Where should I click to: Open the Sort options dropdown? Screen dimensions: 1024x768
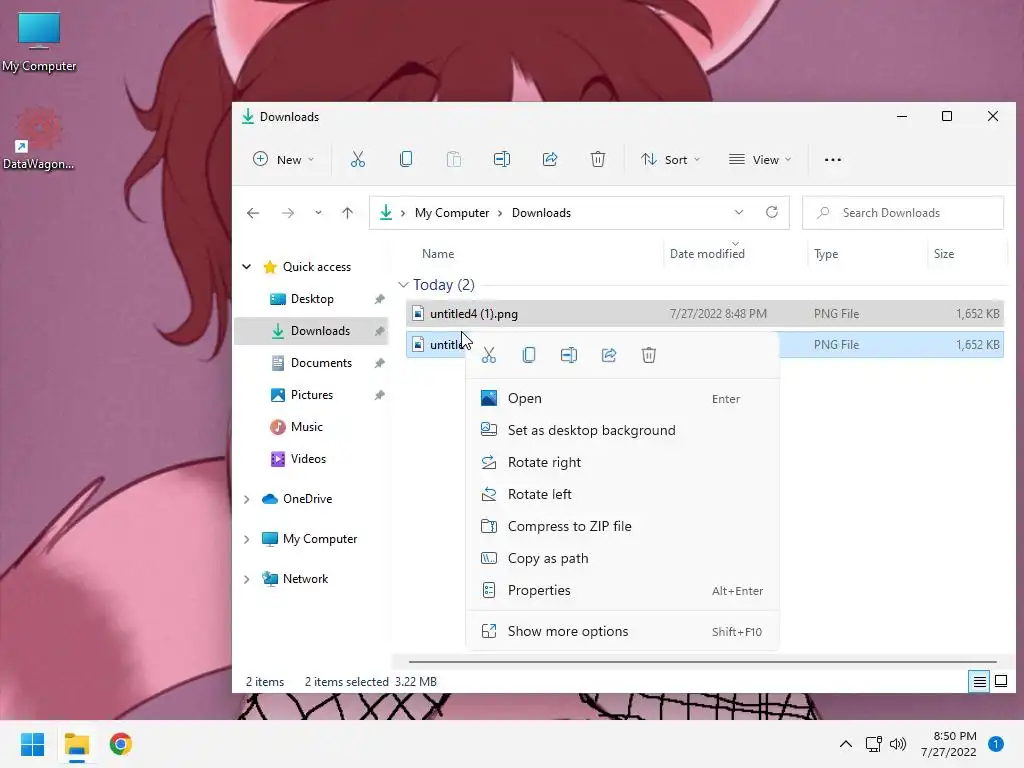point(670,159)
